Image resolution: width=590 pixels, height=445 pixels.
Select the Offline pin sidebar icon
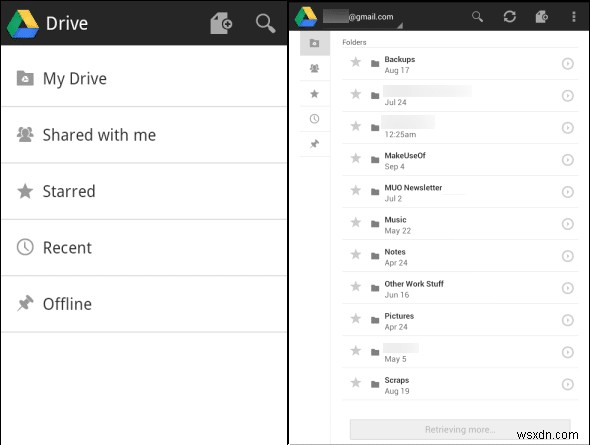point(315,144)
